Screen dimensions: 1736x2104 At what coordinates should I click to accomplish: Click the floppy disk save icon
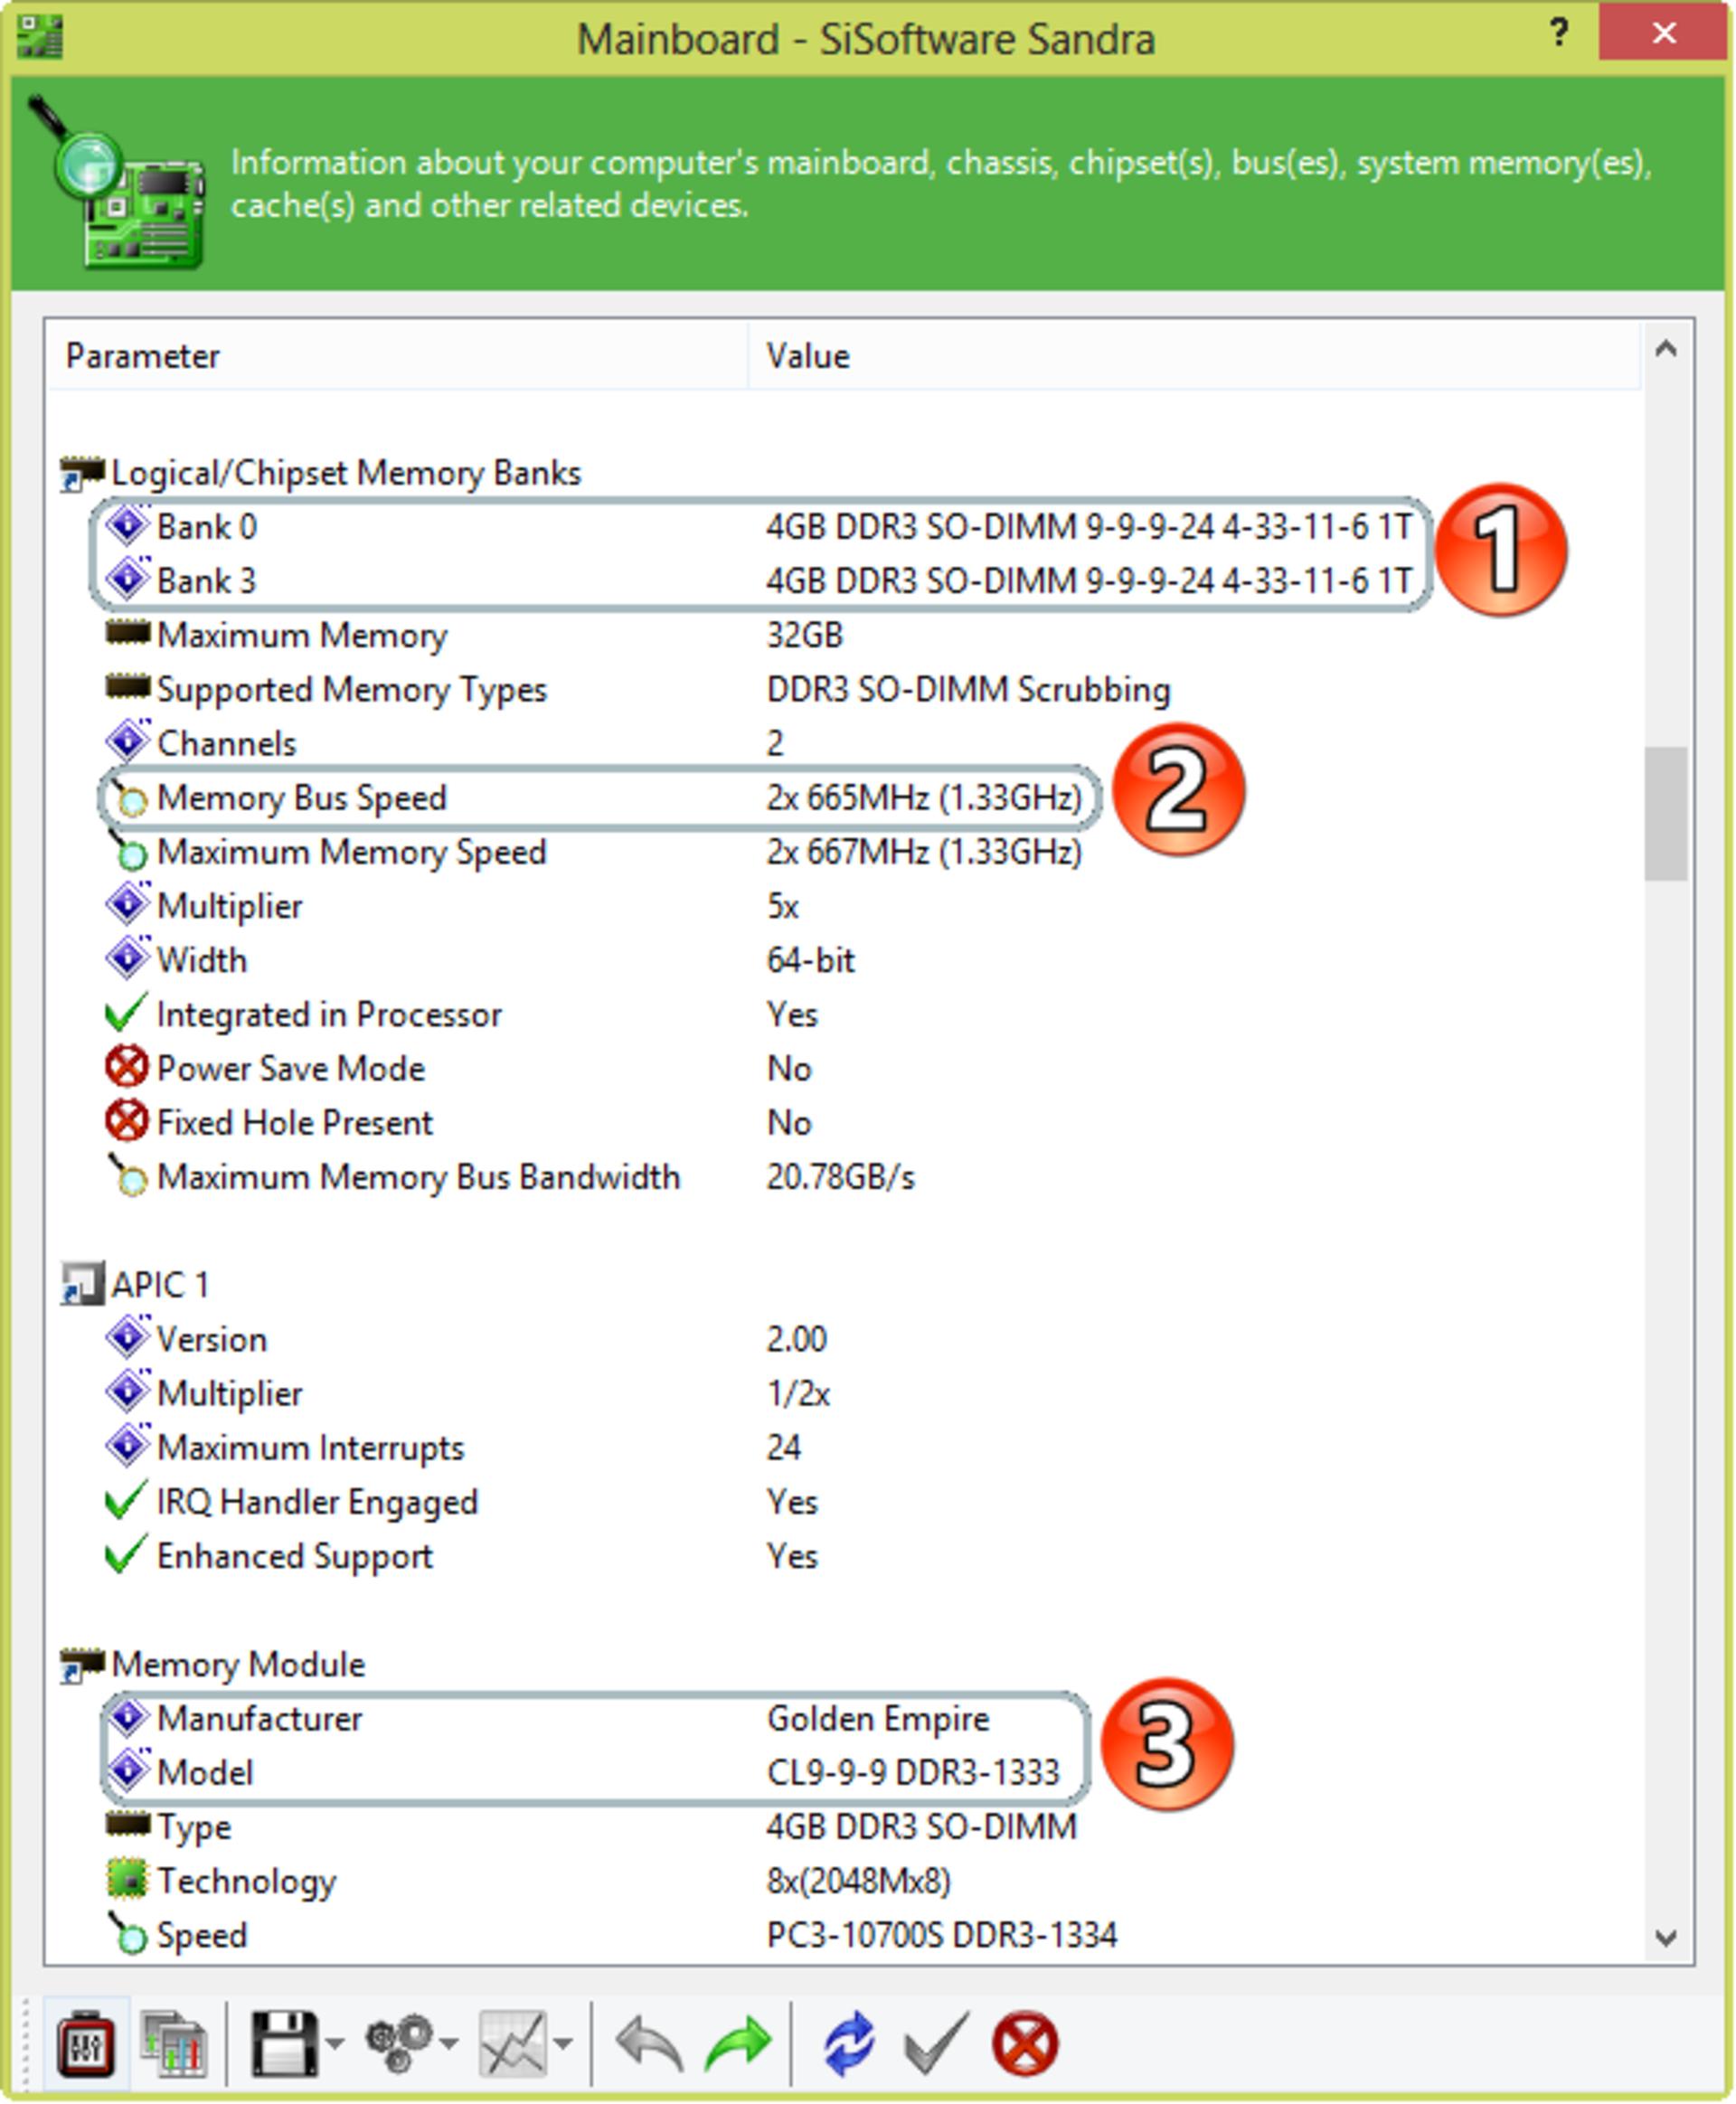pyautogui.click(x=284, y=2043)
